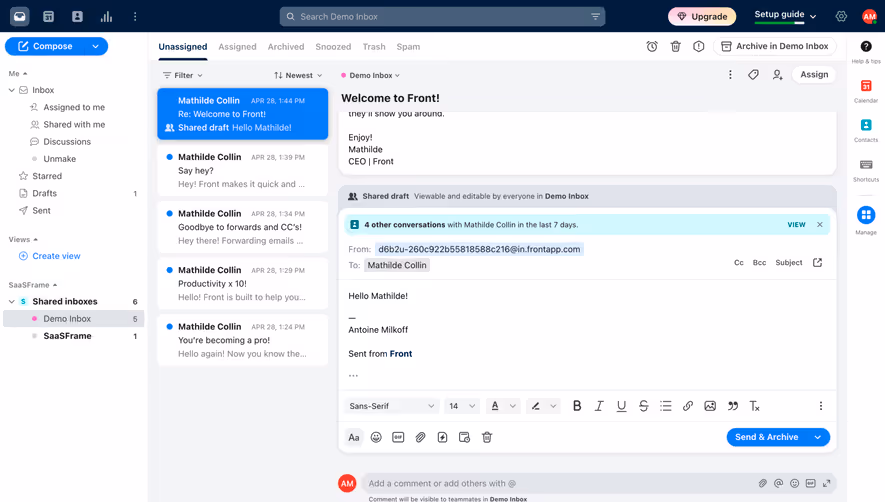The image size is (885, 502).
Task: Open Shortcuts in right sidebar
Action: (866, 170)
